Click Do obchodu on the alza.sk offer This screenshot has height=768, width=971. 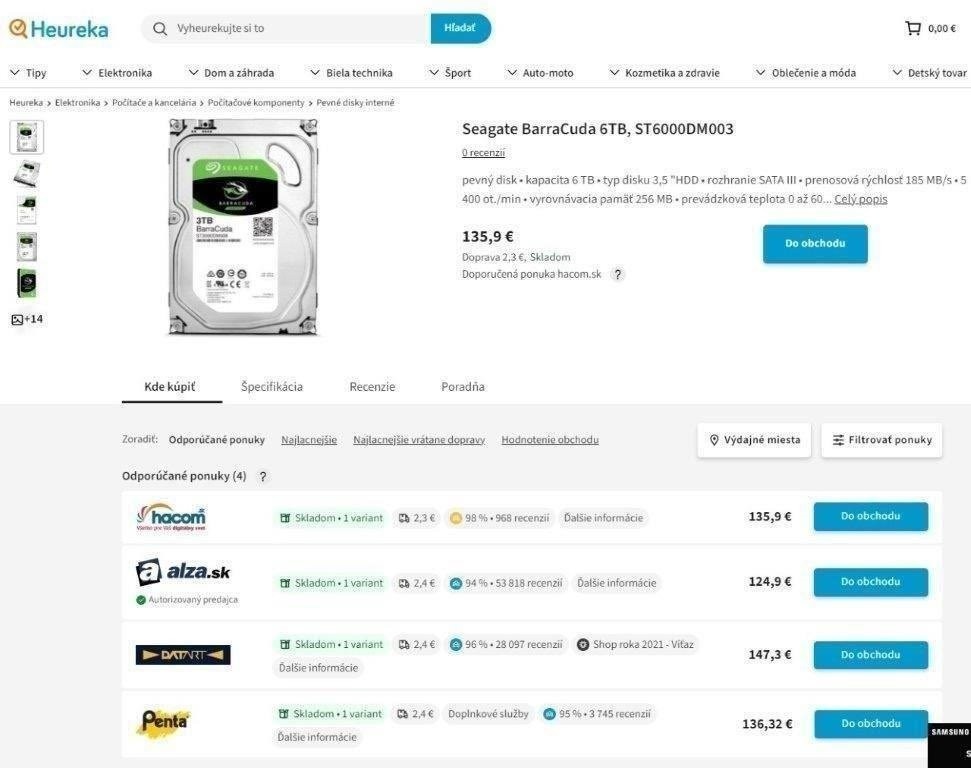[869, 582]
